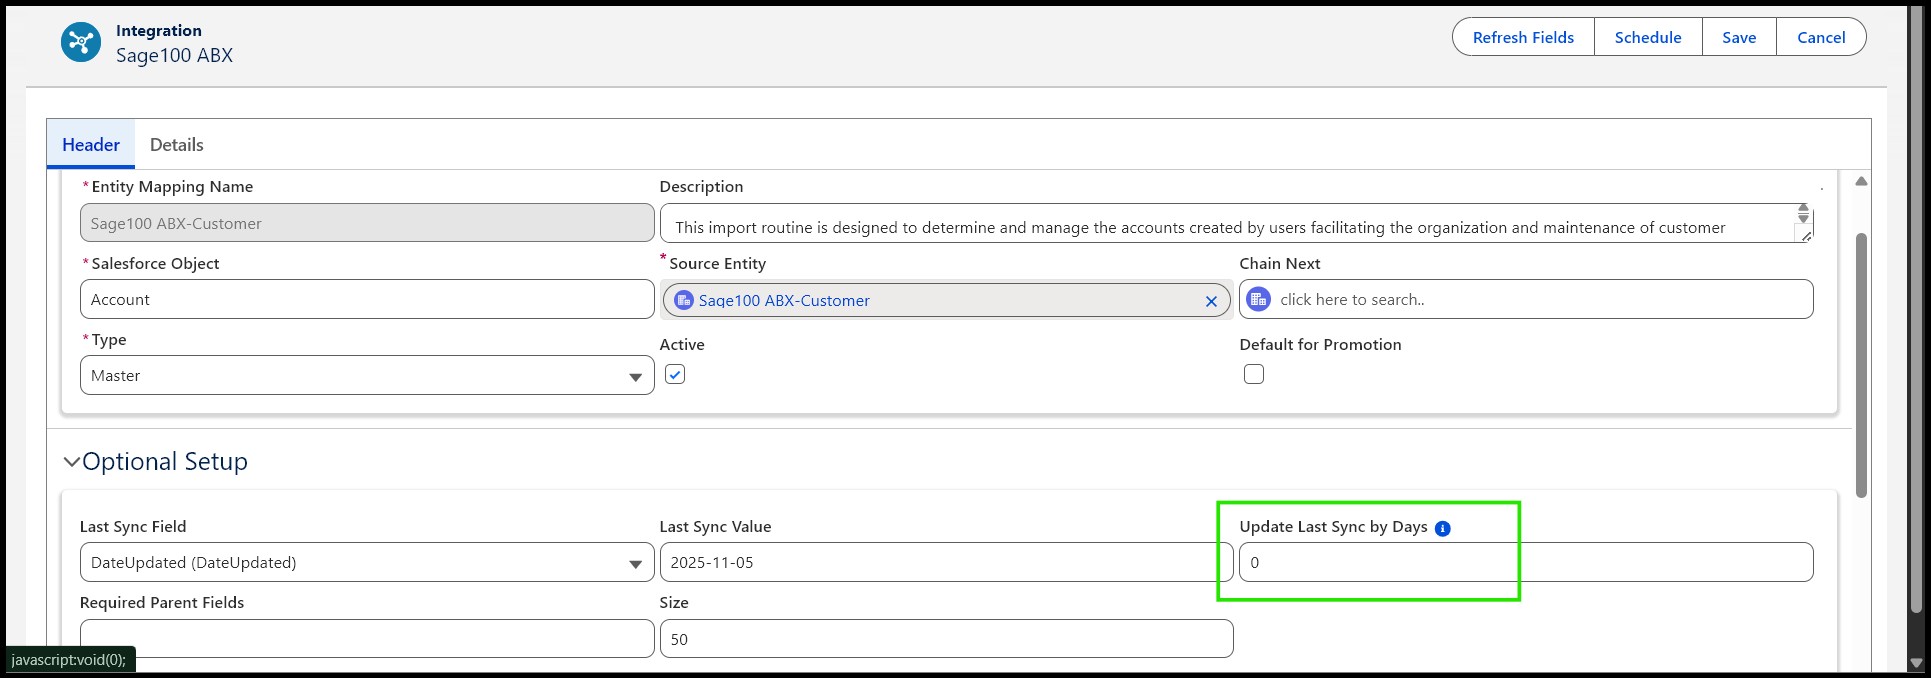Viewport: 1931px width, 678px height.
Task: Open the Last Sync Field dropdown
Action: [366, 563]
